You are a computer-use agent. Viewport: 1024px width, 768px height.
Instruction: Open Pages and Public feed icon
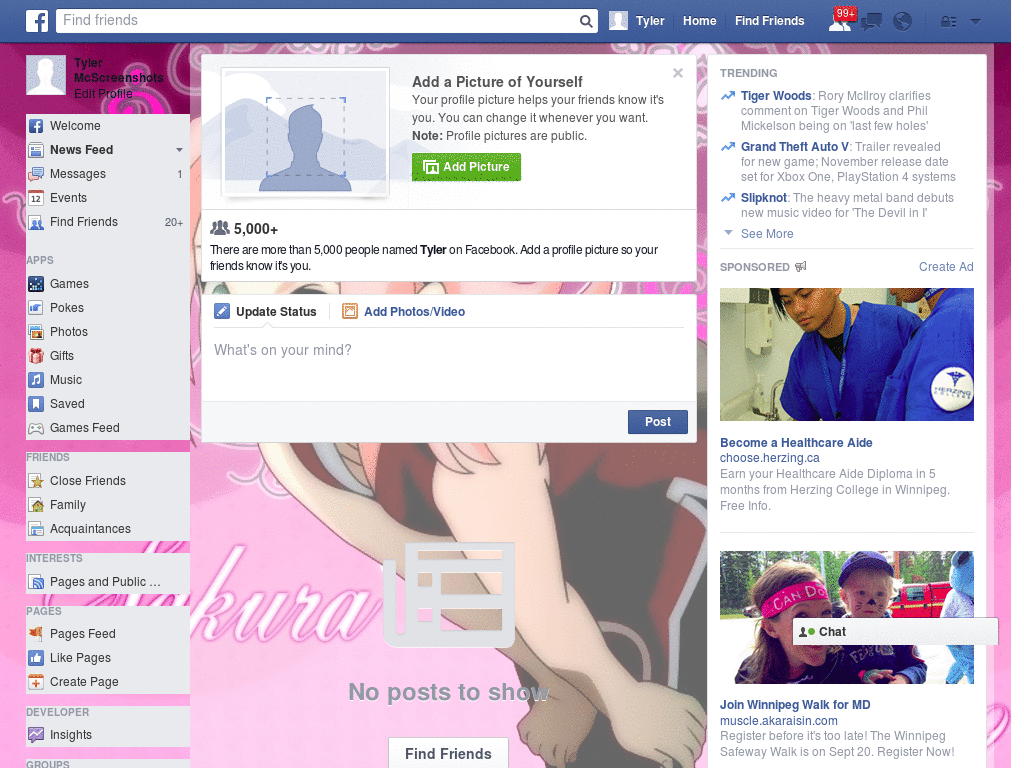click(x=36, y=582)
